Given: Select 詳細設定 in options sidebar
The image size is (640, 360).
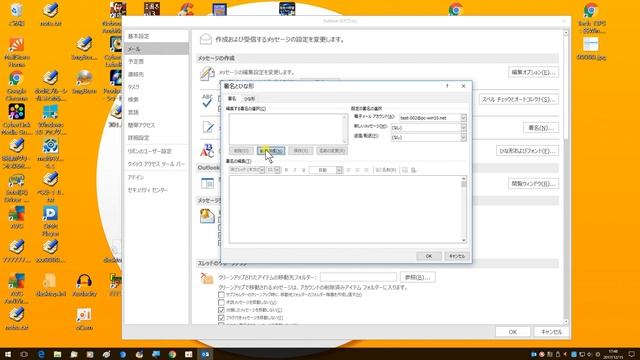Looking at the screenshot, I should click(x=156, y=138).
